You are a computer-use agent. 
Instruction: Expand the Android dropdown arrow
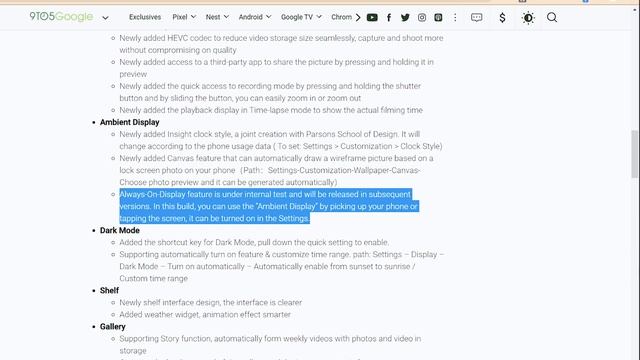269,17
